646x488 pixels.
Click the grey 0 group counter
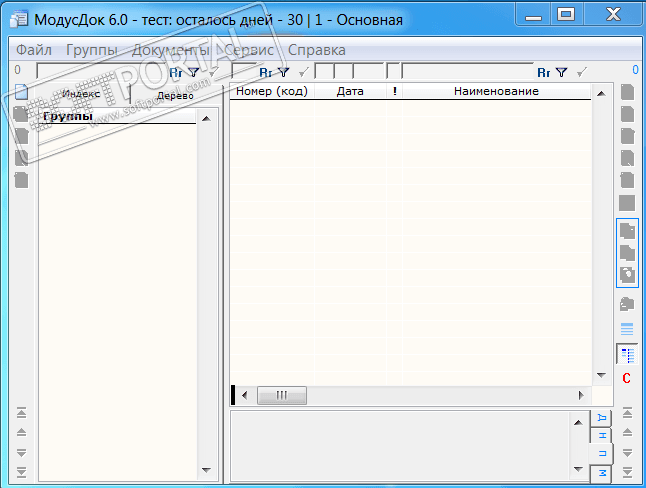pyautogui.click(x=17, y=70)
